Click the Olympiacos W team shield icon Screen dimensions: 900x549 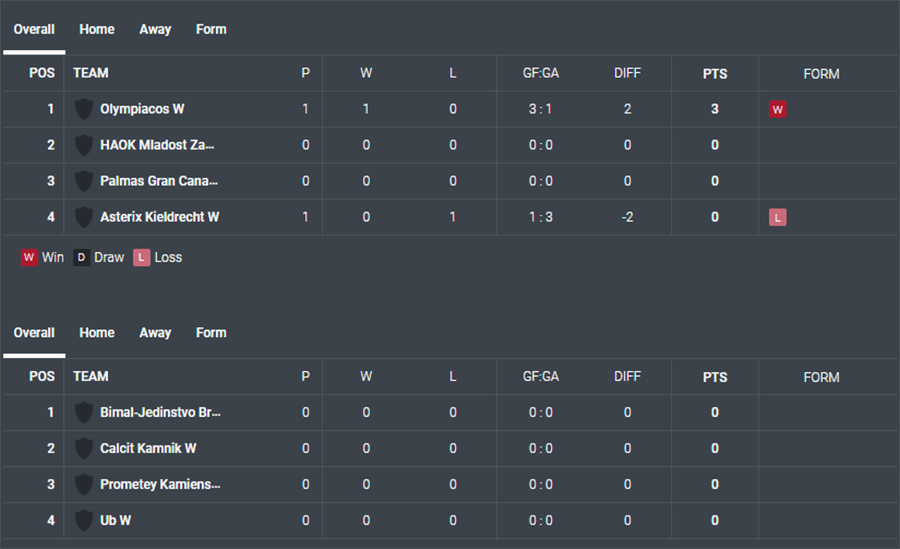84,109
